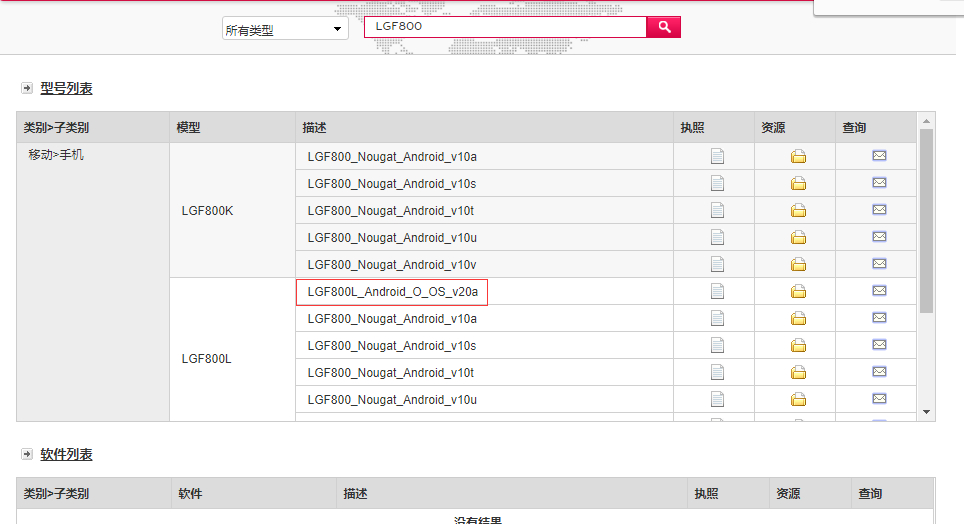Click the 型号列表 heading link

point(67,89)
